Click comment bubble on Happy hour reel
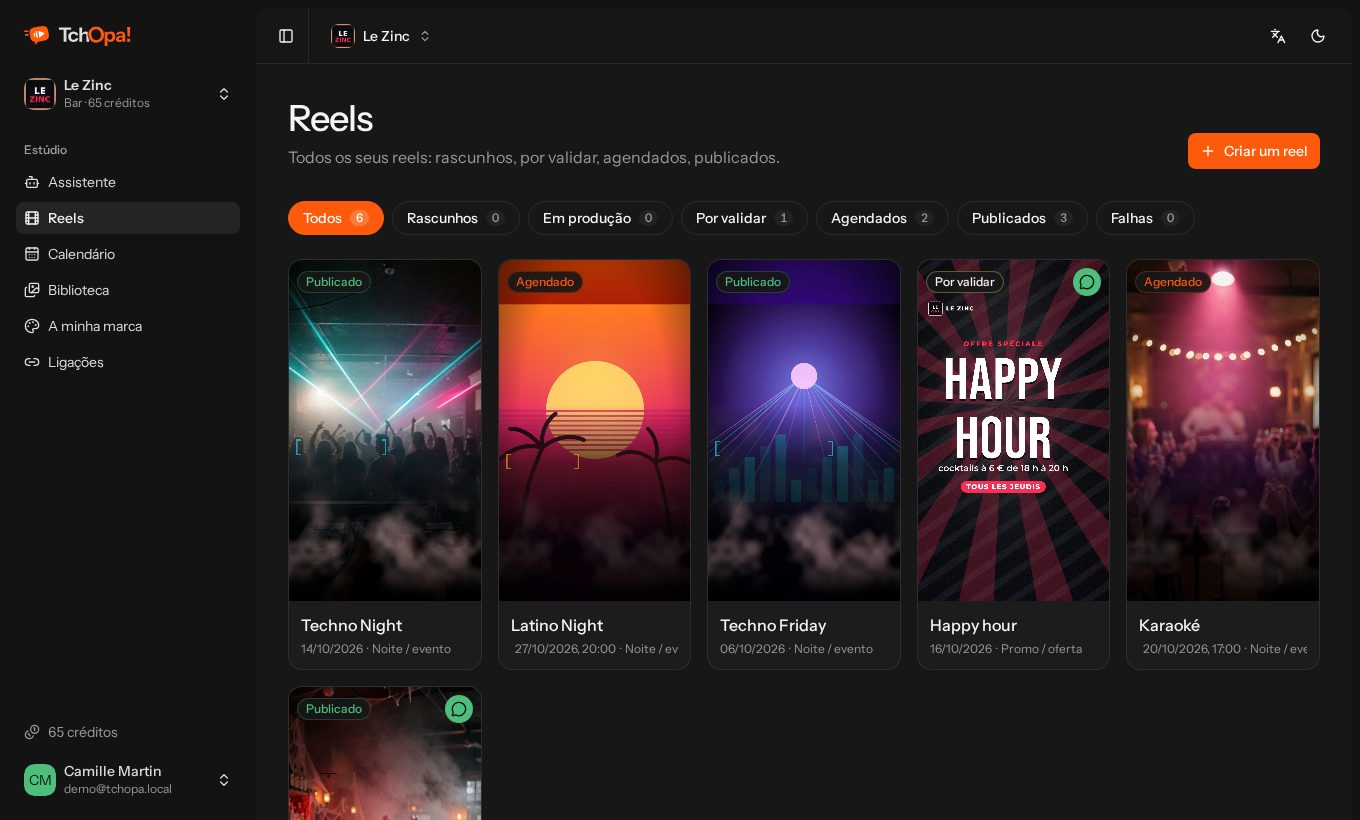The image size is (1360, 820). 1087,282
